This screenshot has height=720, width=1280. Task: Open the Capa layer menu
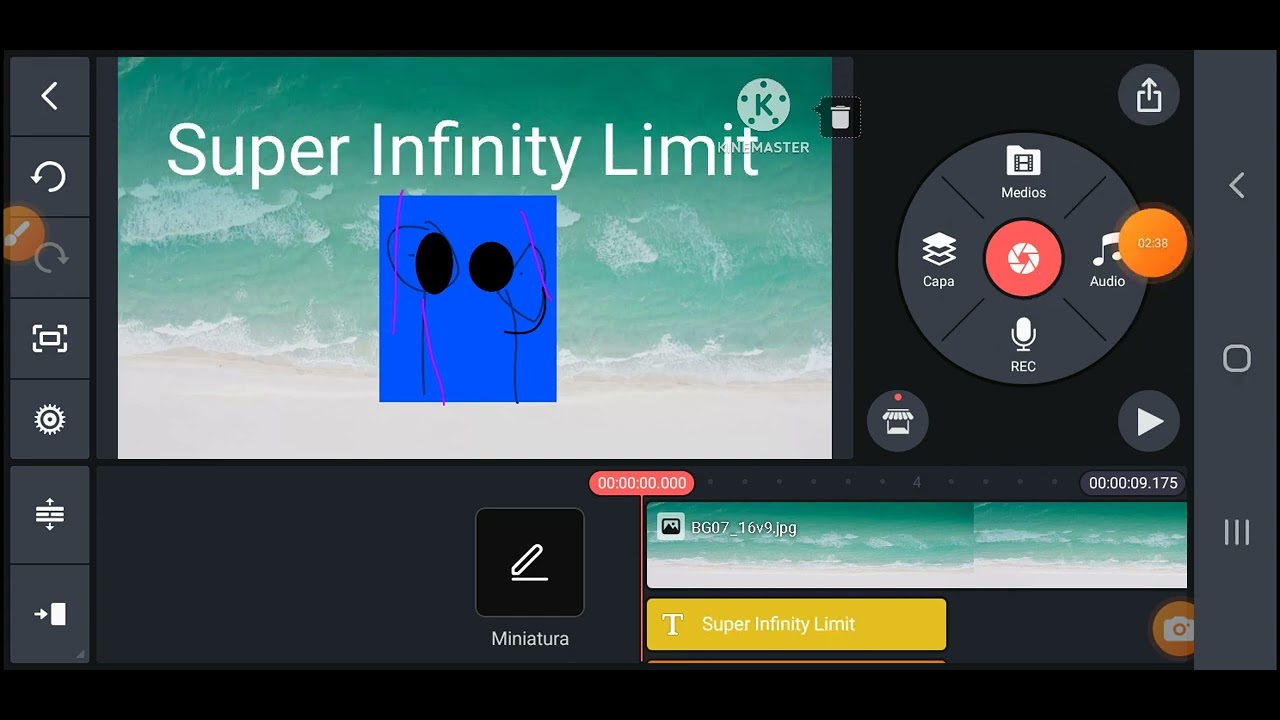click(938, 261)
